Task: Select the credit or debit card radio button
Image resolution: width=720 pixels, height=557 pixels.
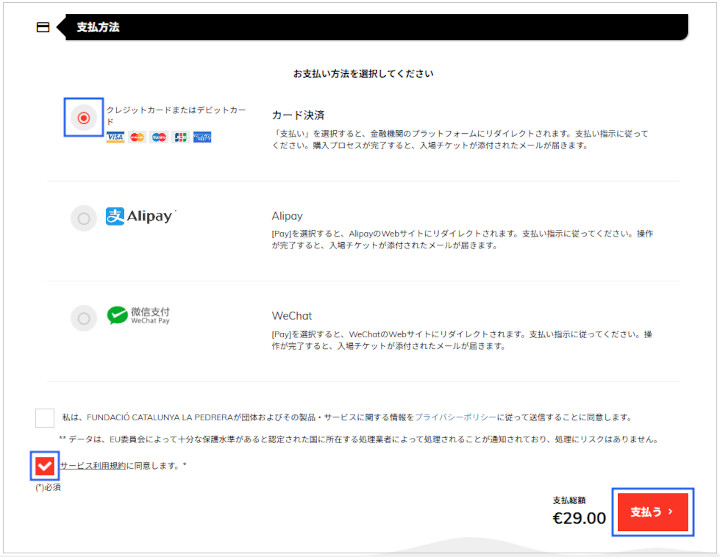Action: click(x=84, y=118)
